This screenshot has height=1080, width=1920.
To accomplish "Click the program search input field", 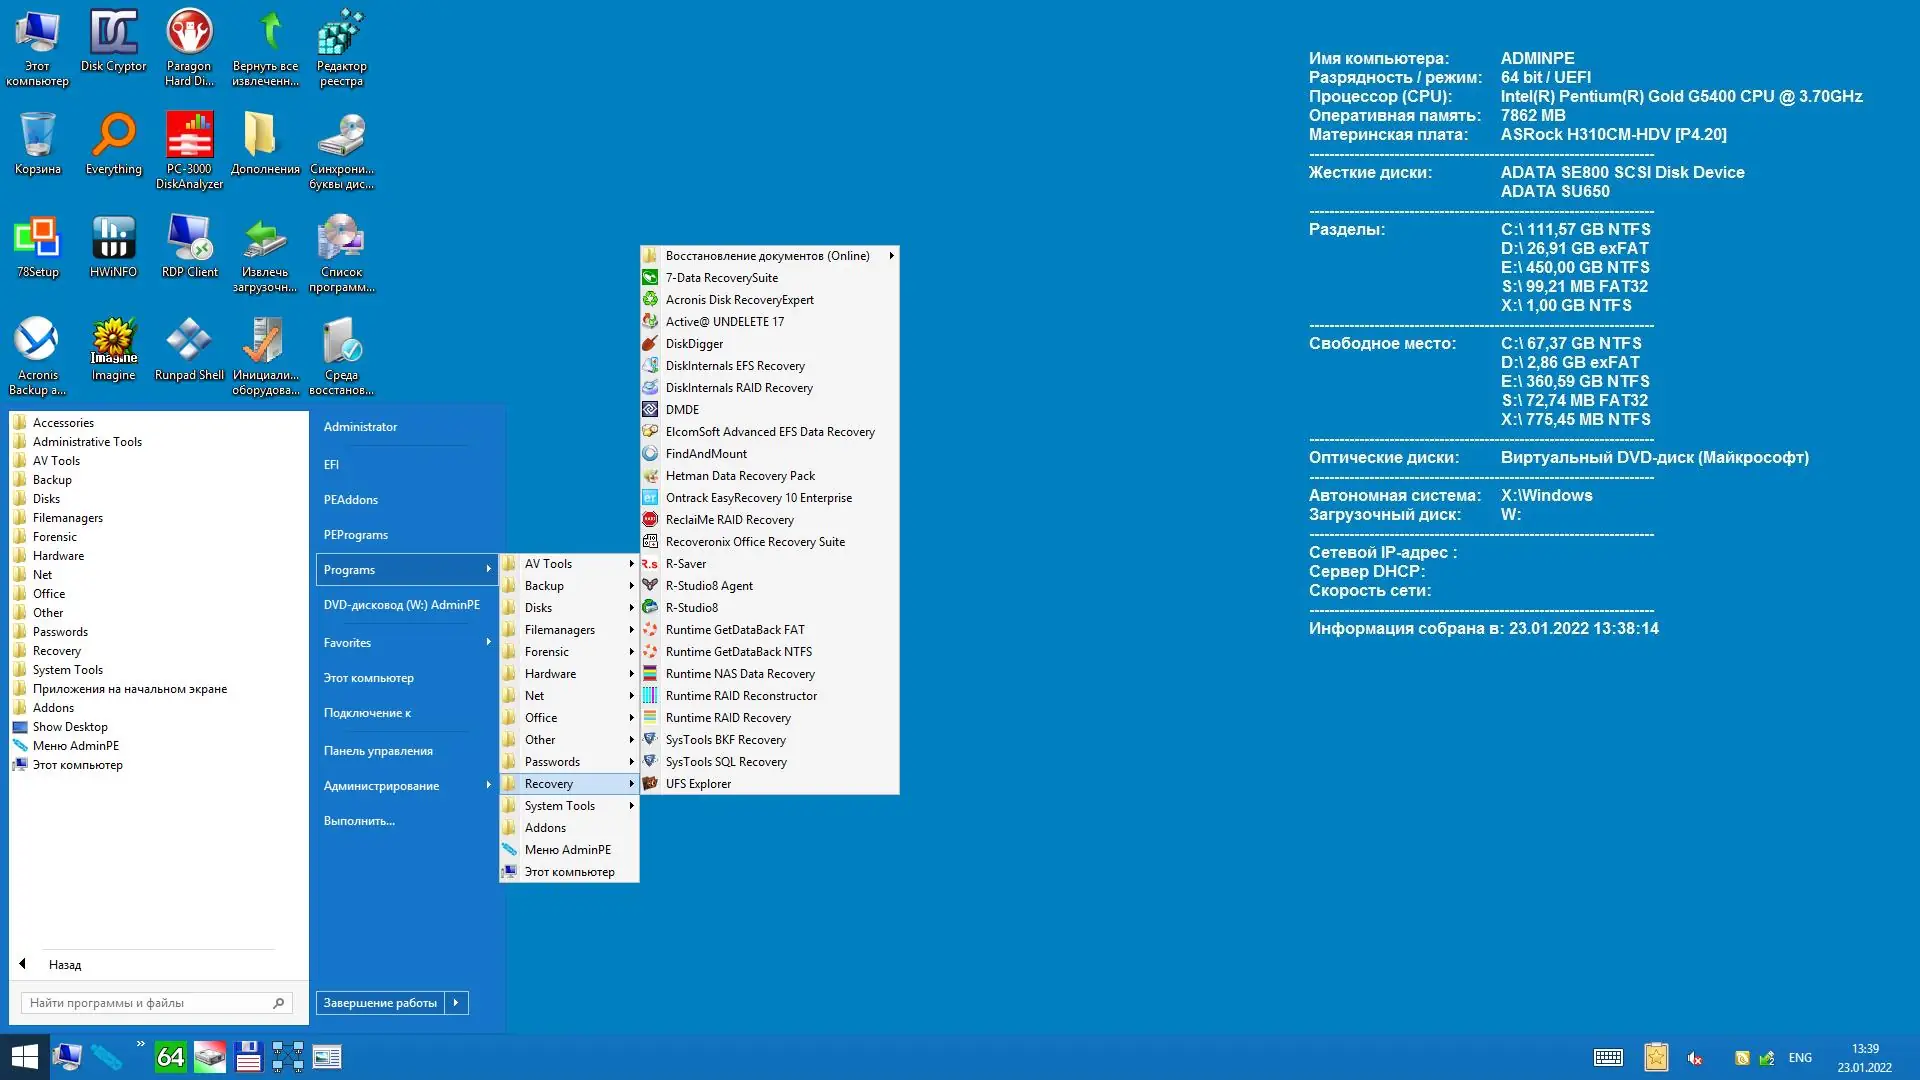I will pyautogui.click(x=145, y=1003).
